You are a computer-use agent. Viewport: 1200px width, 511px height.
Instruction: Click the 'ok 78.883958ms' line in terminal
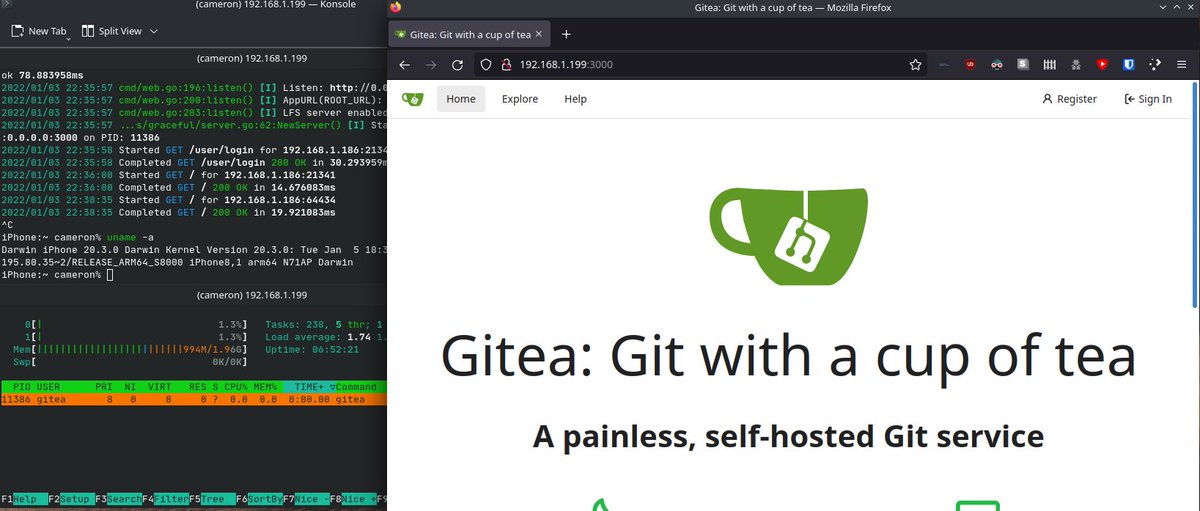43,75
